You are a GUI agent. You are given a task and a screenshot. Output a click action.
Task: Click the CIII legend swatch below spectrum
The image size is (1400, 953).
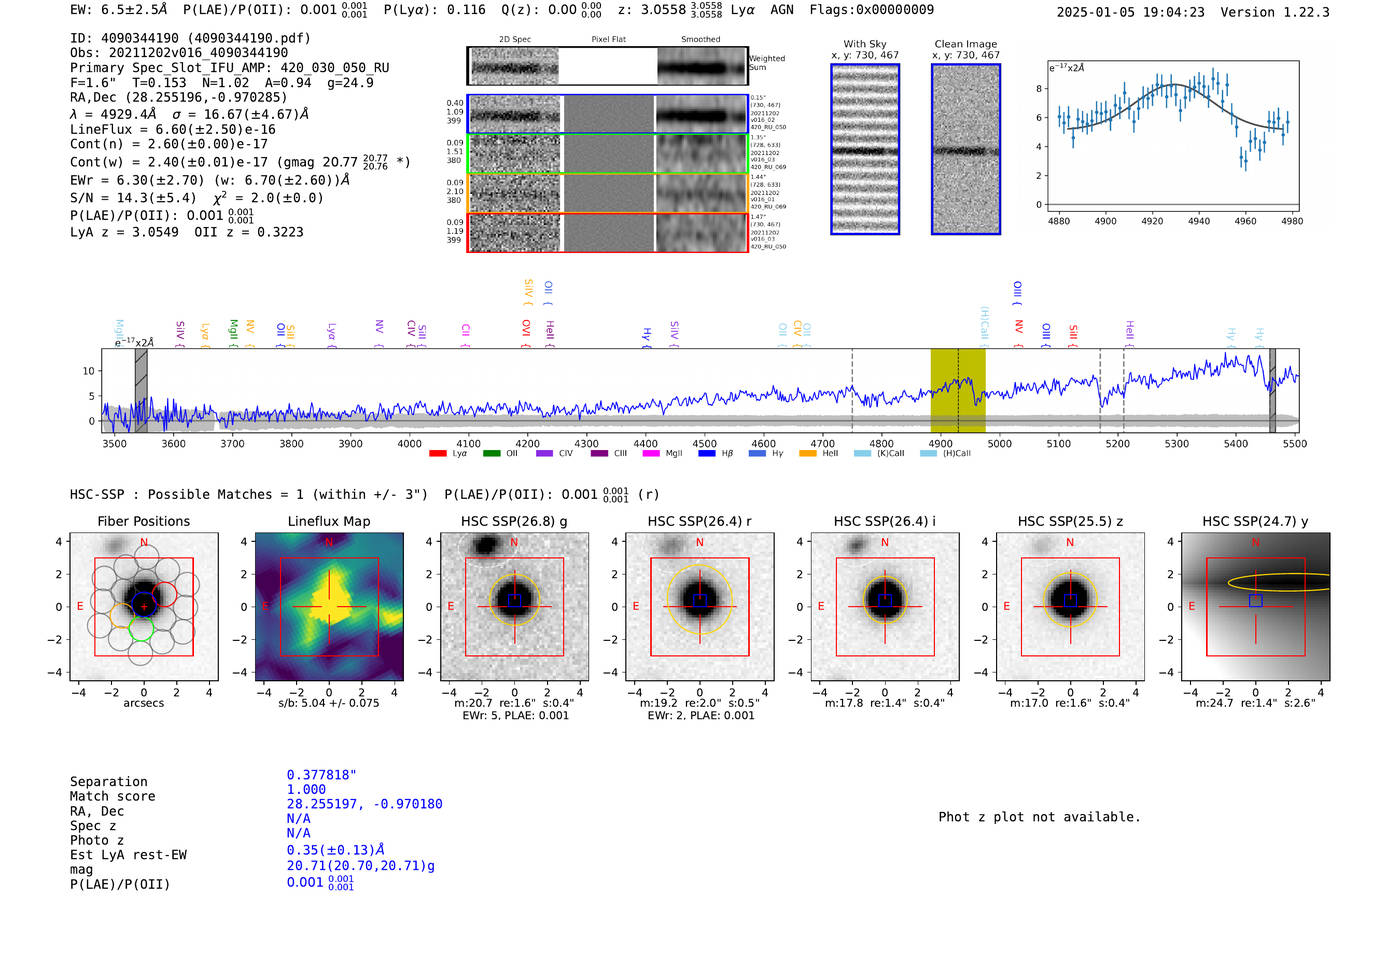[x=599, y=453]
